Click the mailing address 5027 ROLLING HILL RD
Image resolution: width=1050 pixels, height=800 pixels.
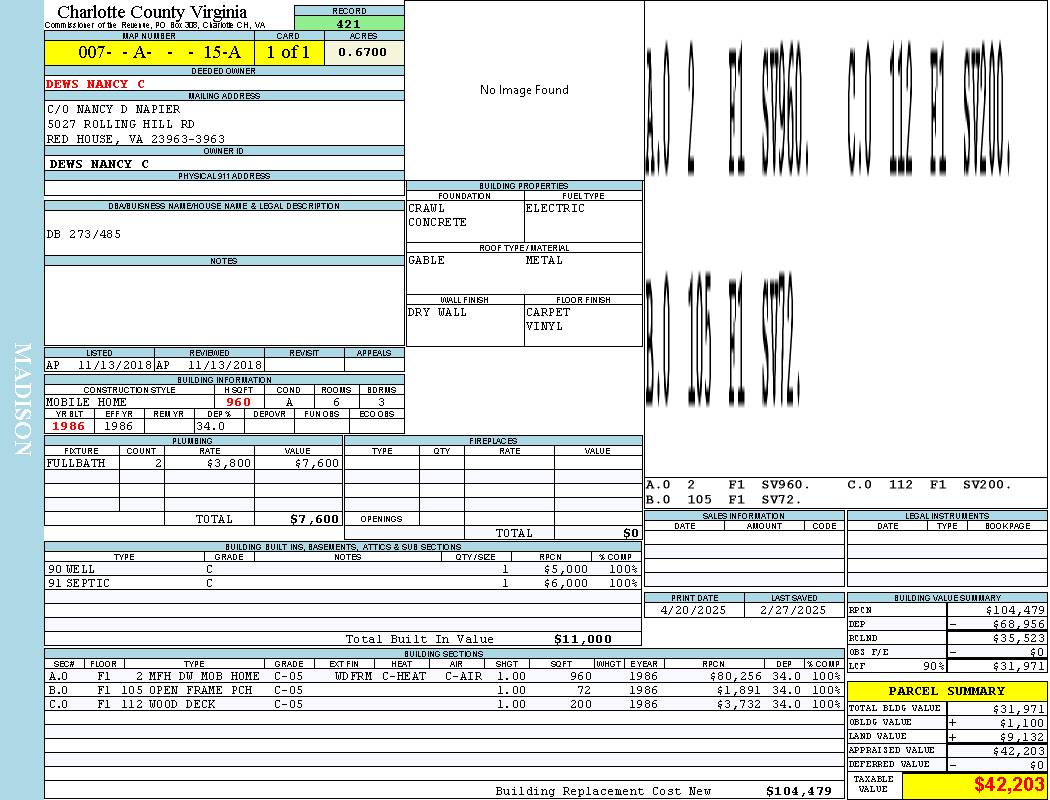(120, 124)
